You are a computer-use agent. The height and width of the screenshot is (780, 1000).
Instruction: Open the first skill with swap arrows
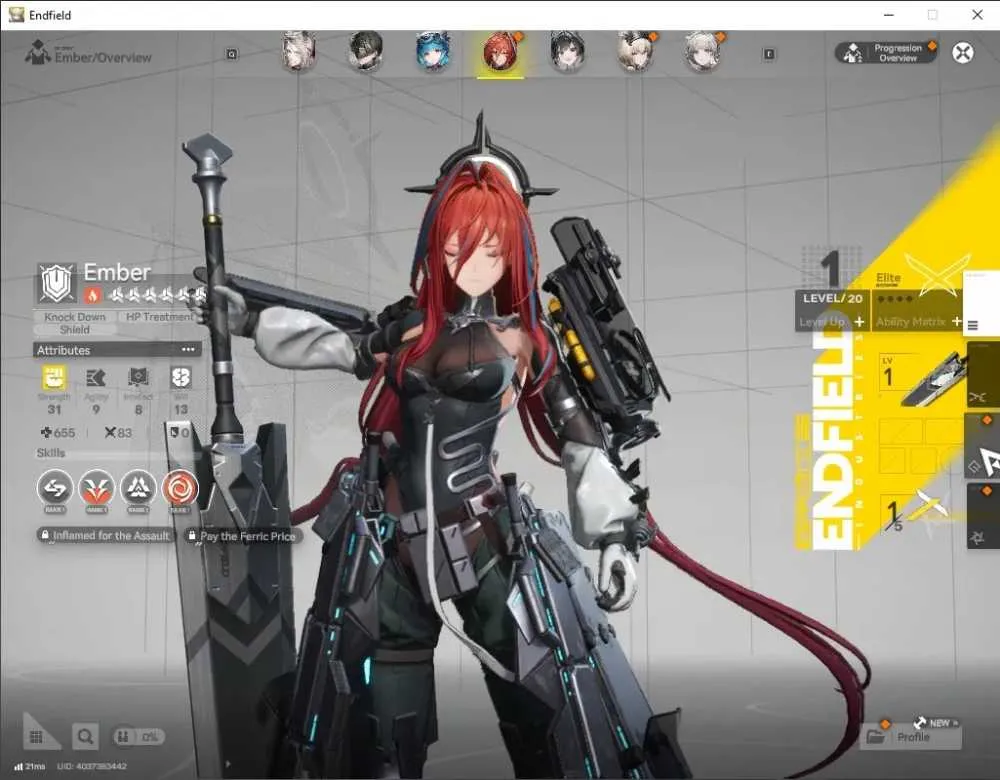tap(55, 489)
